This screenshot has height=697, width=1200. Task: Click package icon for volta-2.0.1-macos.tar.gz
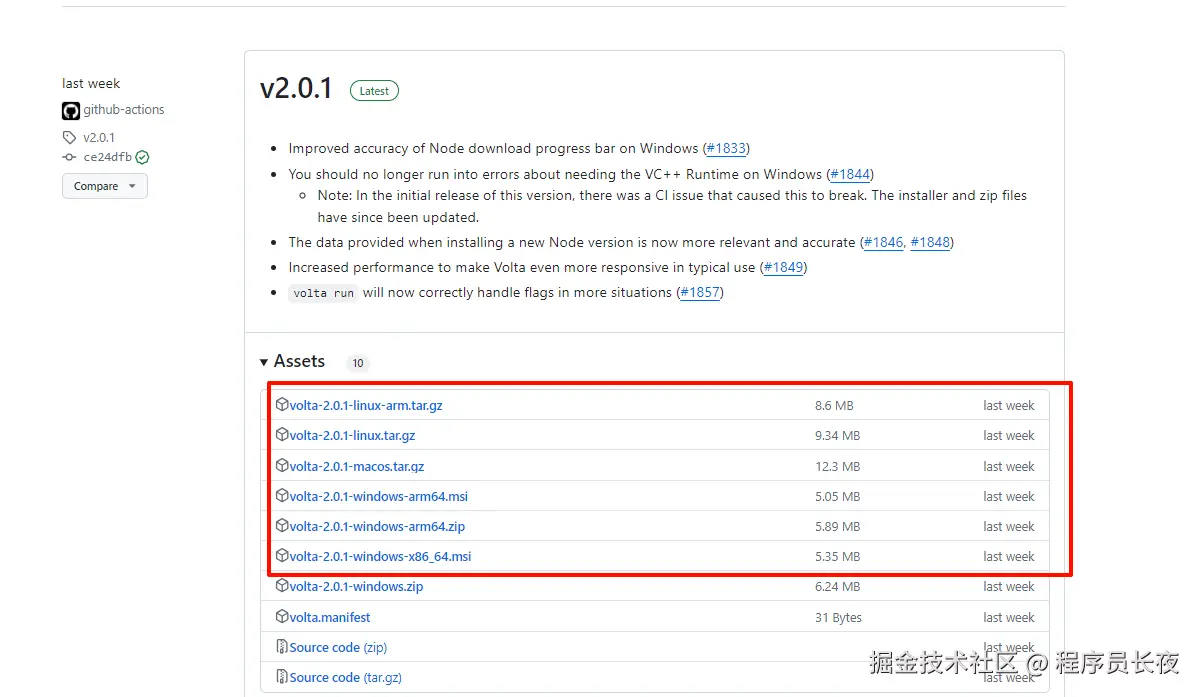282,466
